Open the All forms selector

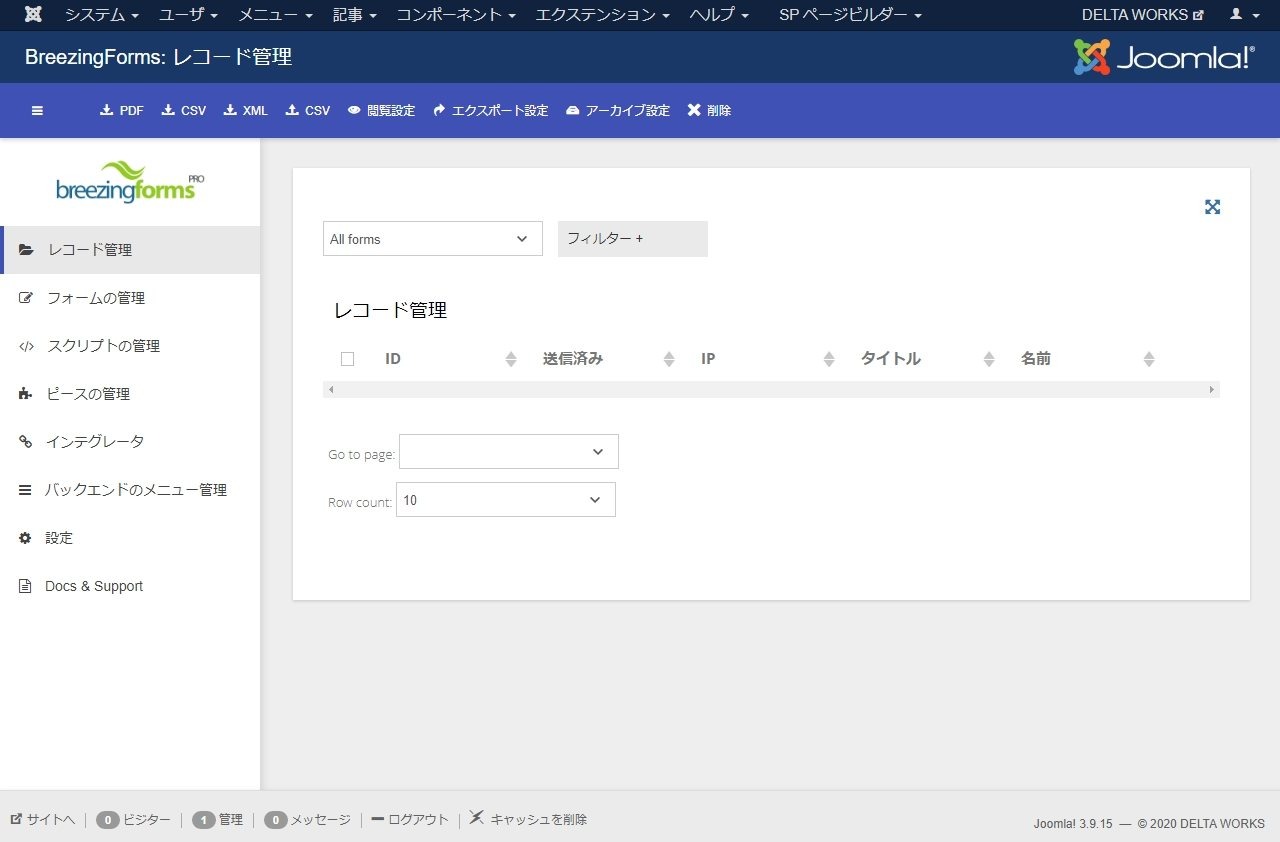[x=432, y=239]
